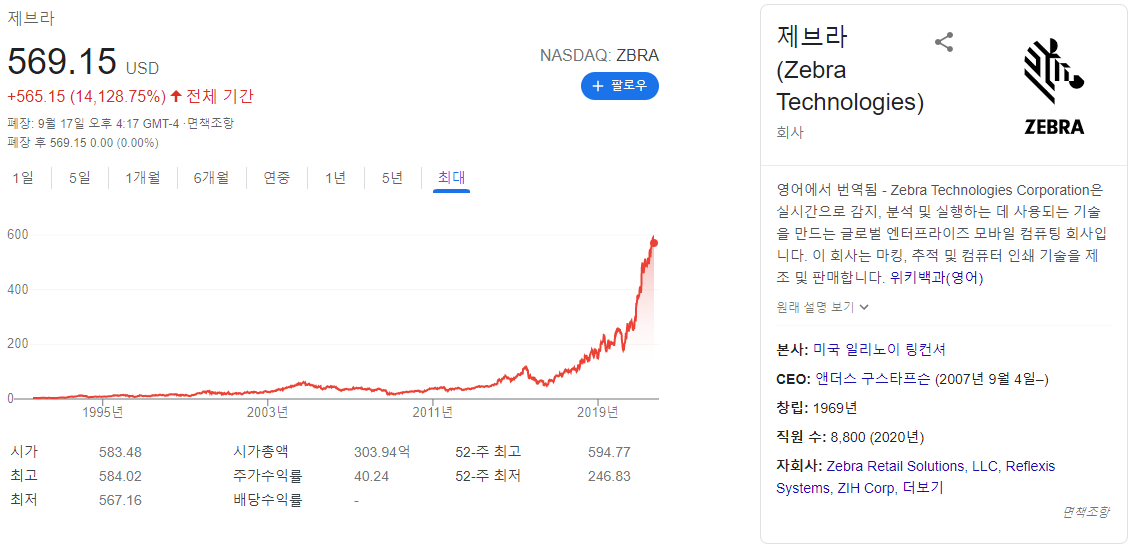Viewport: 1133px width, 548px height.
Task: Click the 2019년 label on the chart axis
Action: point(598,413)
